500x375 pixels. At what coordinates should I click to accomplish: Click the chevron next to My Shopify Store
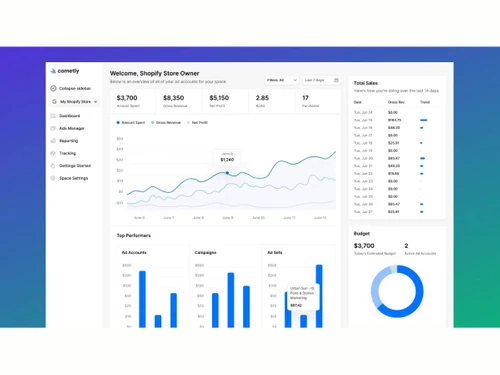96,102
